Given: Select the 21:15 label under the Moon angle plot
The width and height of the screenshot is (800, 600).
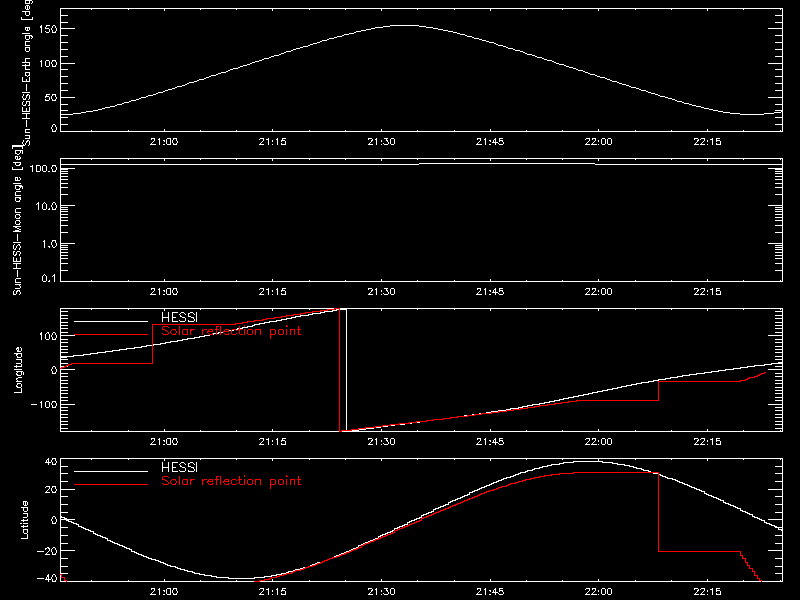Looking at the screenshot, I should pos(272,292).
